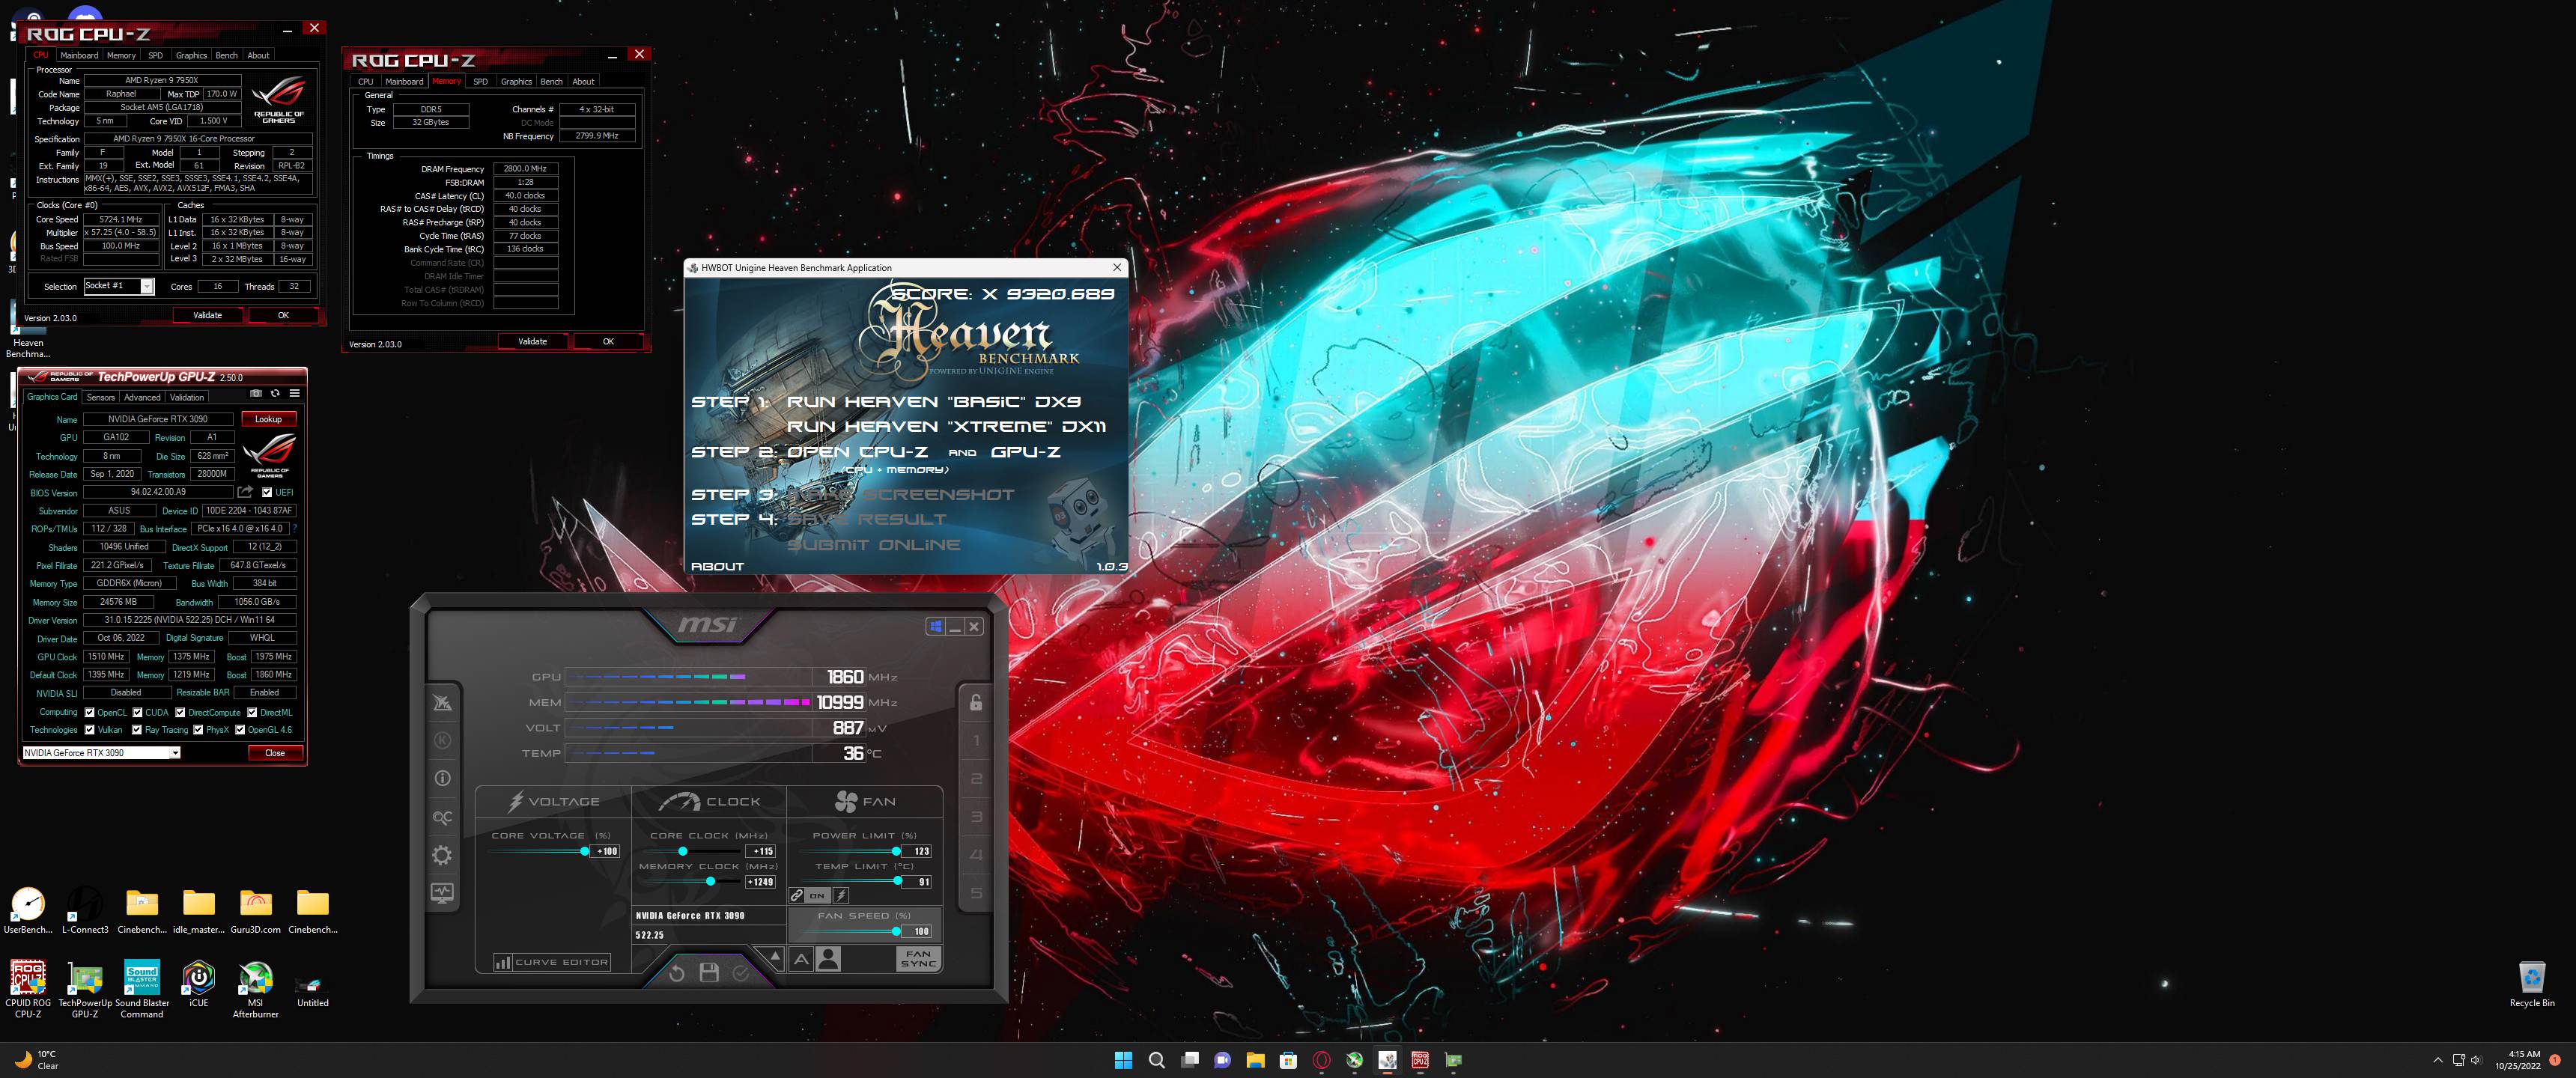Viewport: 2576px width, 1078px height.
Task: Toggle the Ray Tracing checkbox in GPU-Z
Action: (137, 729)
